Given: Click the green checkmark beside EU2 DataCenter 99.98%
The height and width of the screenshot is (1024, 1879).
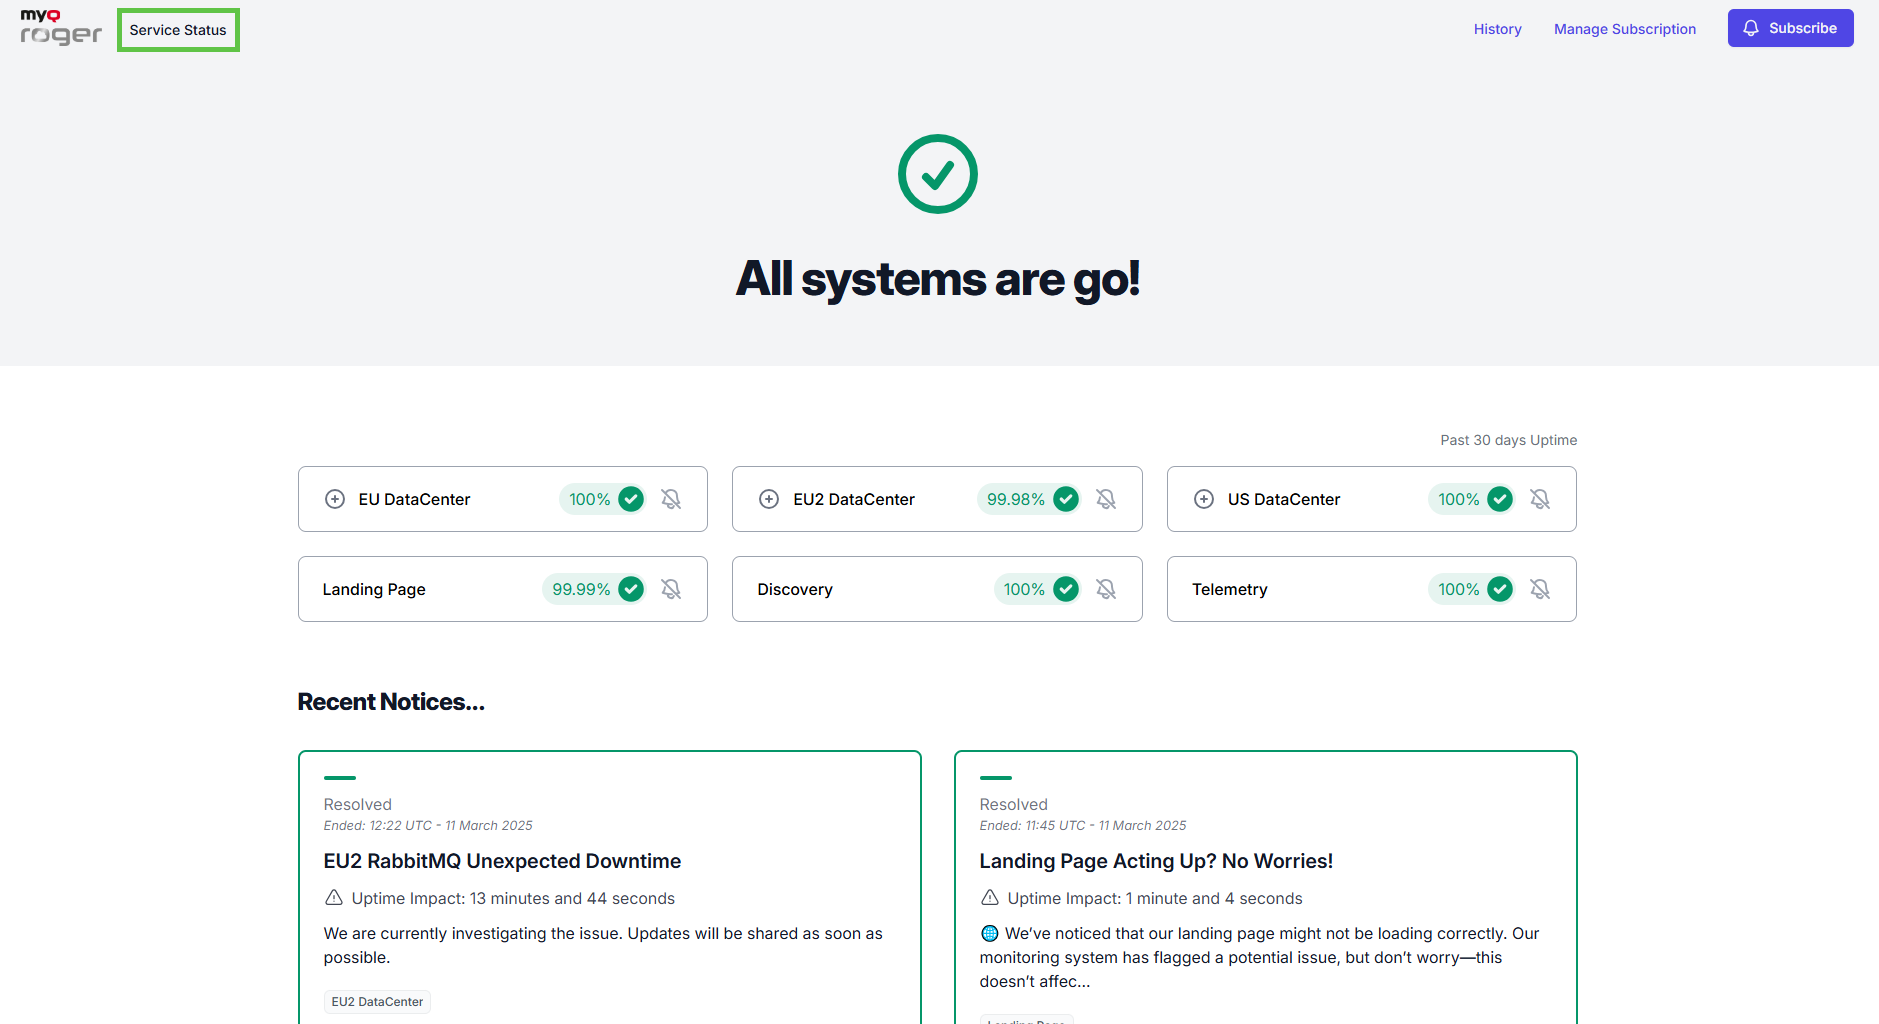Looking at the screenshot, I should [1066, 499].
